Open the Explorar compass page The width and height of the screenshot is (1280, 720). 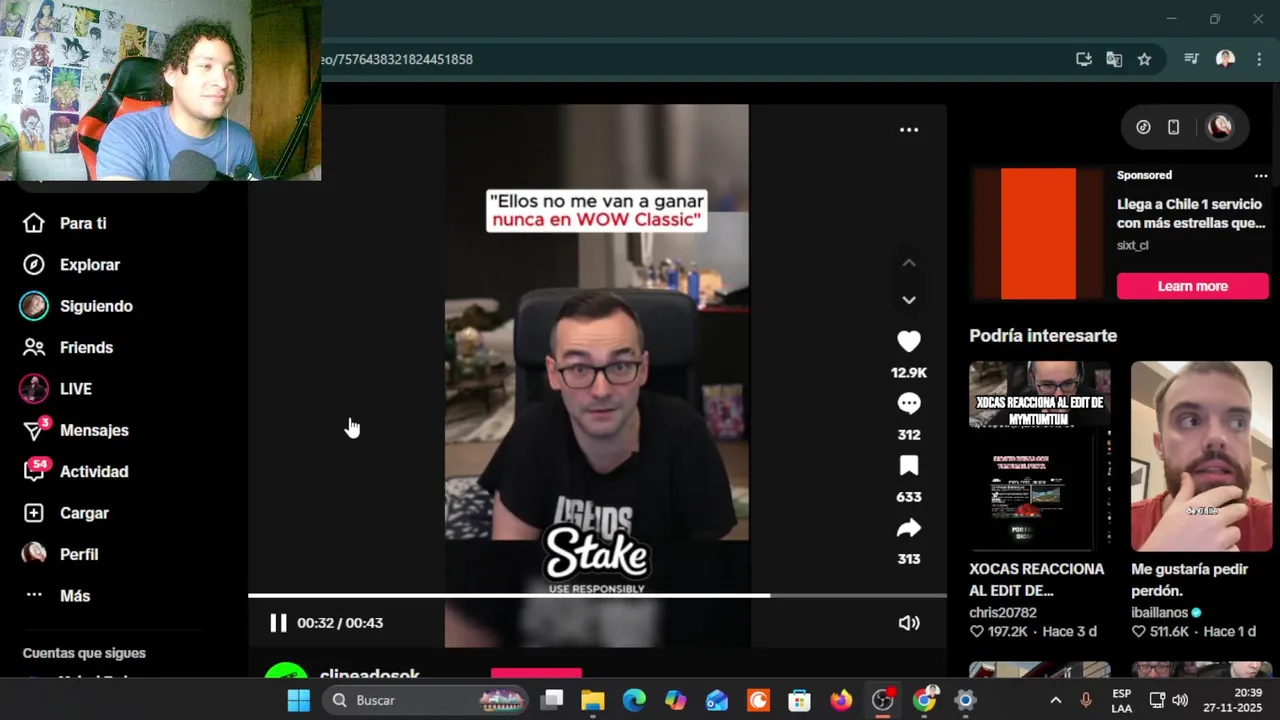pos(71,265)
